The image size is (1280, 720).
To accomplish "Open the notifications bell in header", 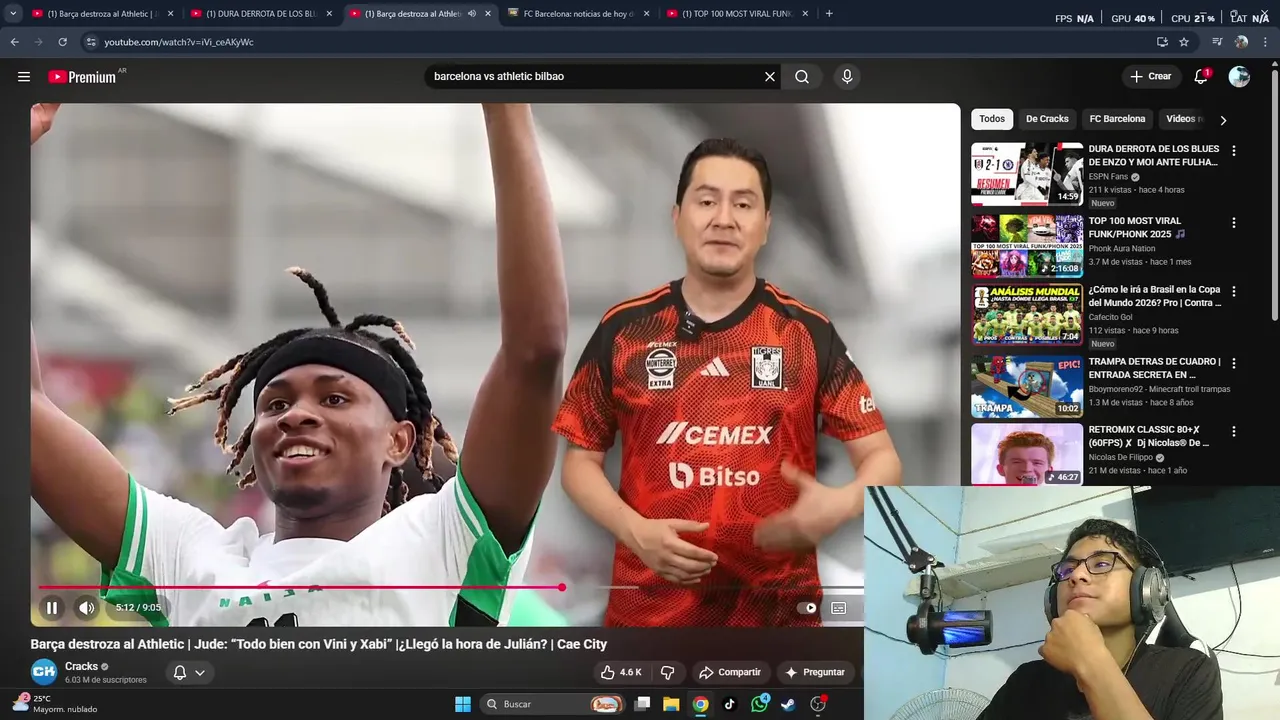I will point(1201,77).
